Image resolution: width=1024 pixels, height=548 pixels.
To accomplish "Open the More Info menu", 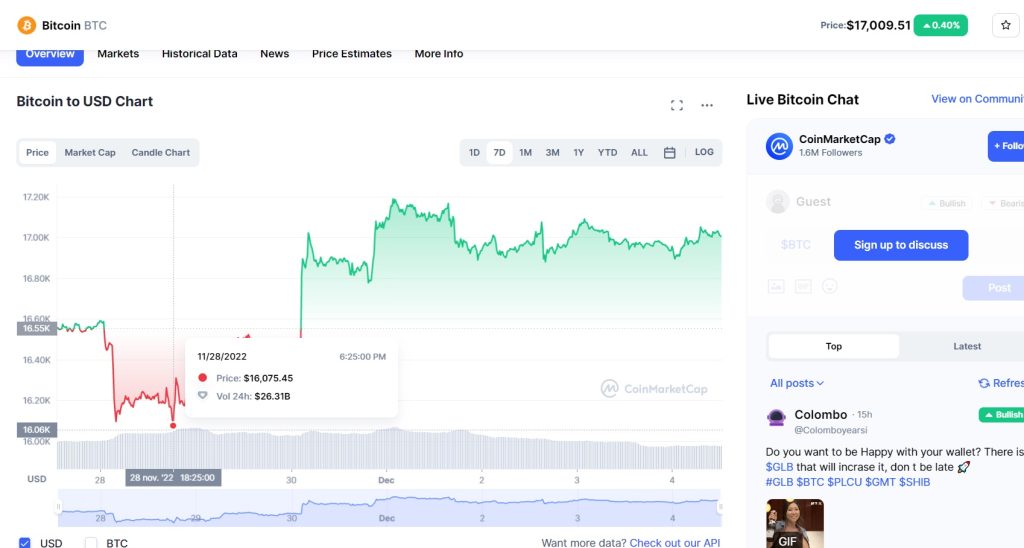I will point(439,54).
